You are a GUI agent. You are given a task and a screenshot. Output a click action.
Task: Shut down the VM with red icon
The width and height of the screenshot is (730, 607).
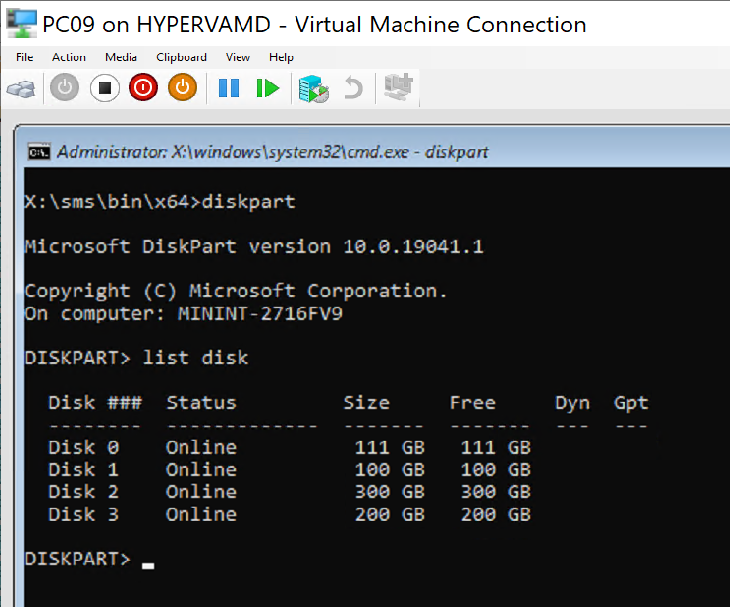click(143, 88)
